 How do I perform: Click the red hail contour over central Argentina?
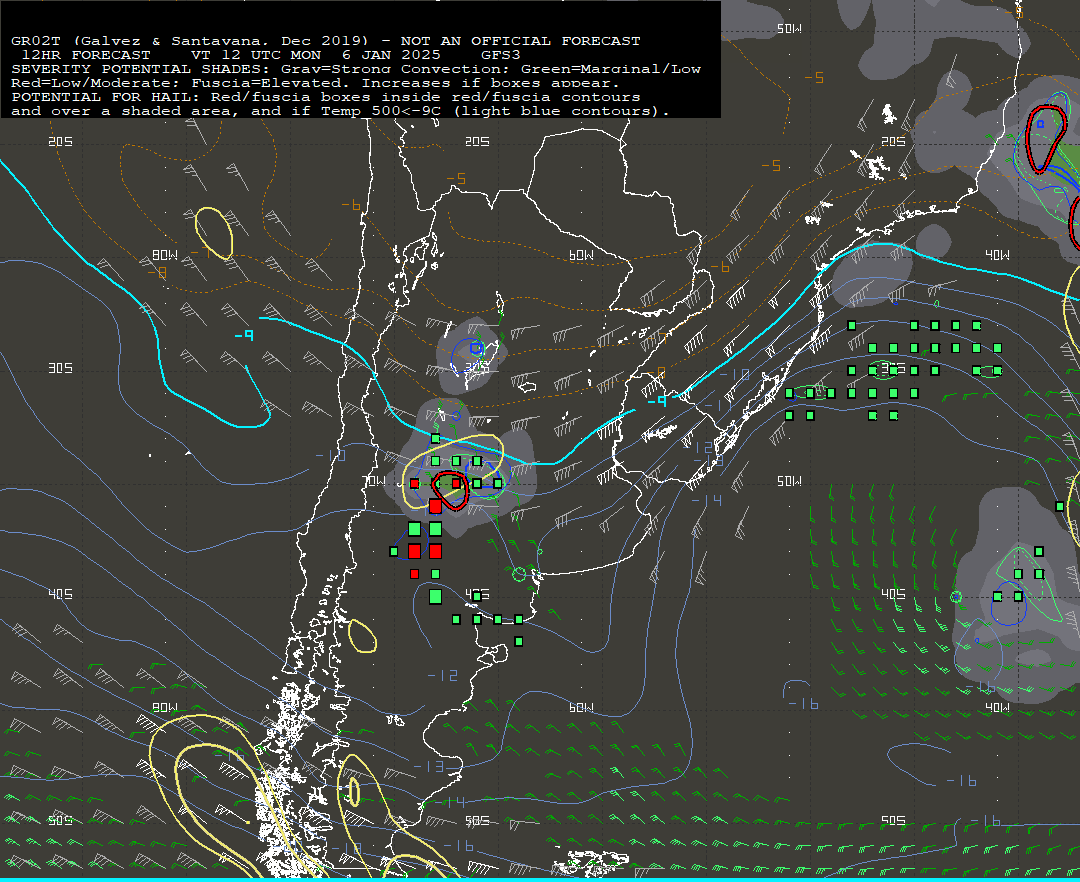pyautogui.click(x=450, y=490)
